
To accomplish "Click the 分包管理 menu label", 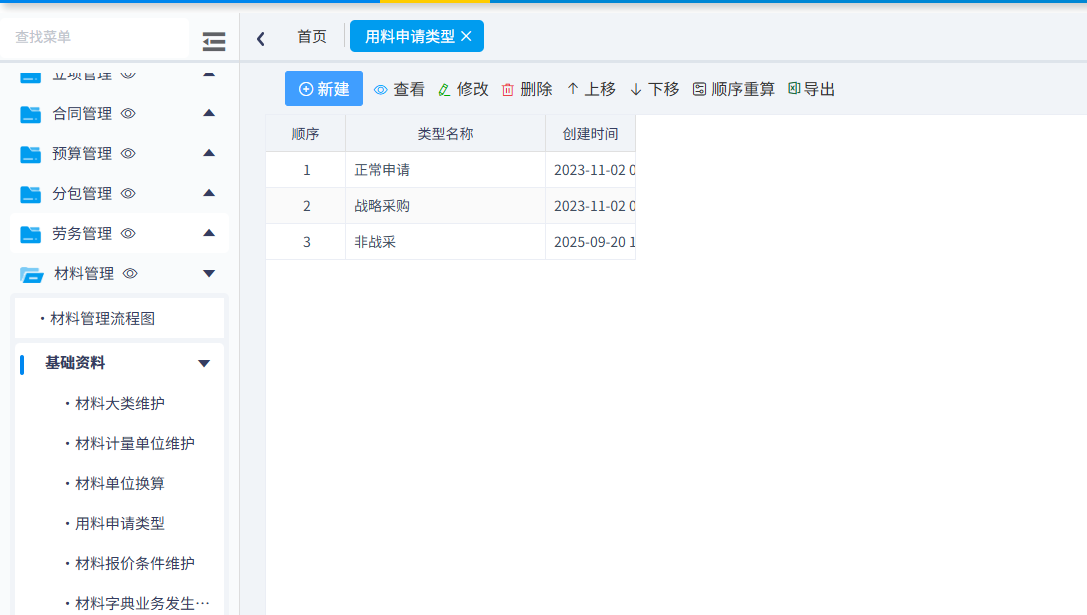I will click(x=82, y=193).
